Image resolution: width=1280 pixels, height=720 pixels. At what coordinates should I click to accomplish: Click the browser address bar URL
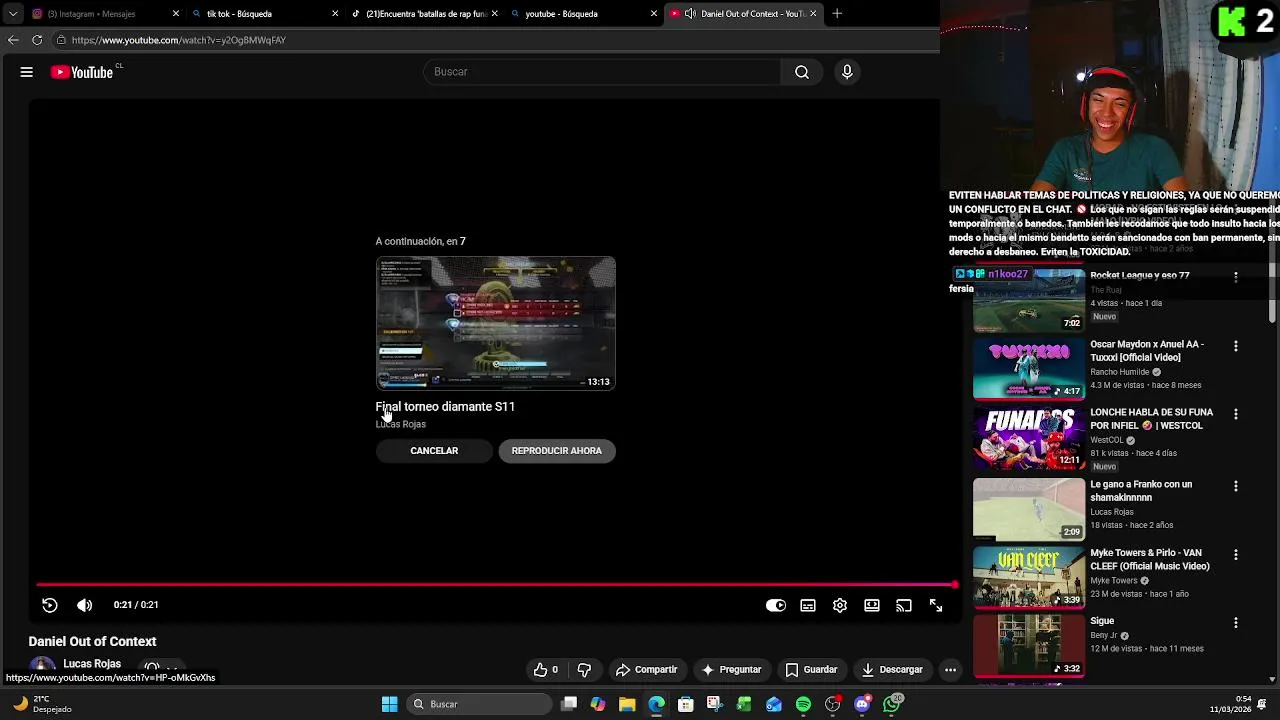pos(179,40)
